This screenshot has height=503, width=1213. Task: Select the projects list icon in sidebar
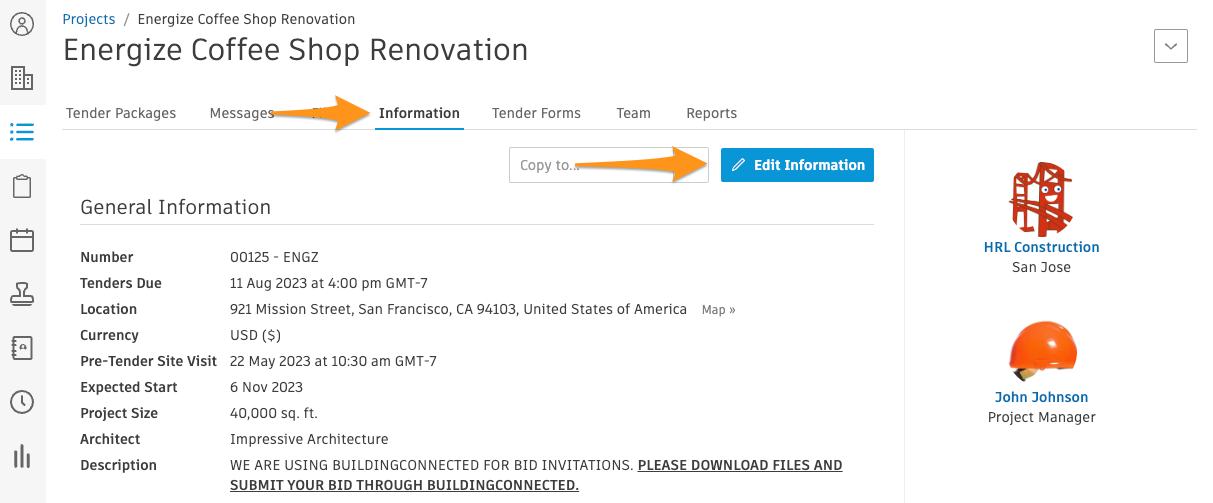22,132
